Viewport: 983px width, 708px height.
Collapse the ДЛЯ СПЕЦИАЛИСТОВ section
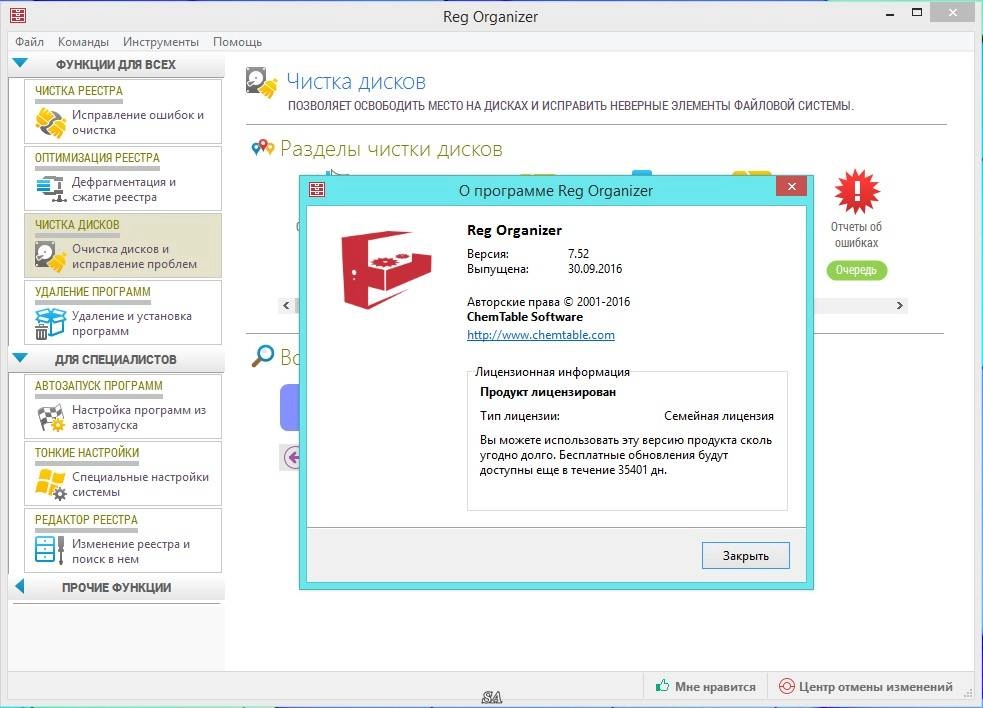[x=20, y=358]
